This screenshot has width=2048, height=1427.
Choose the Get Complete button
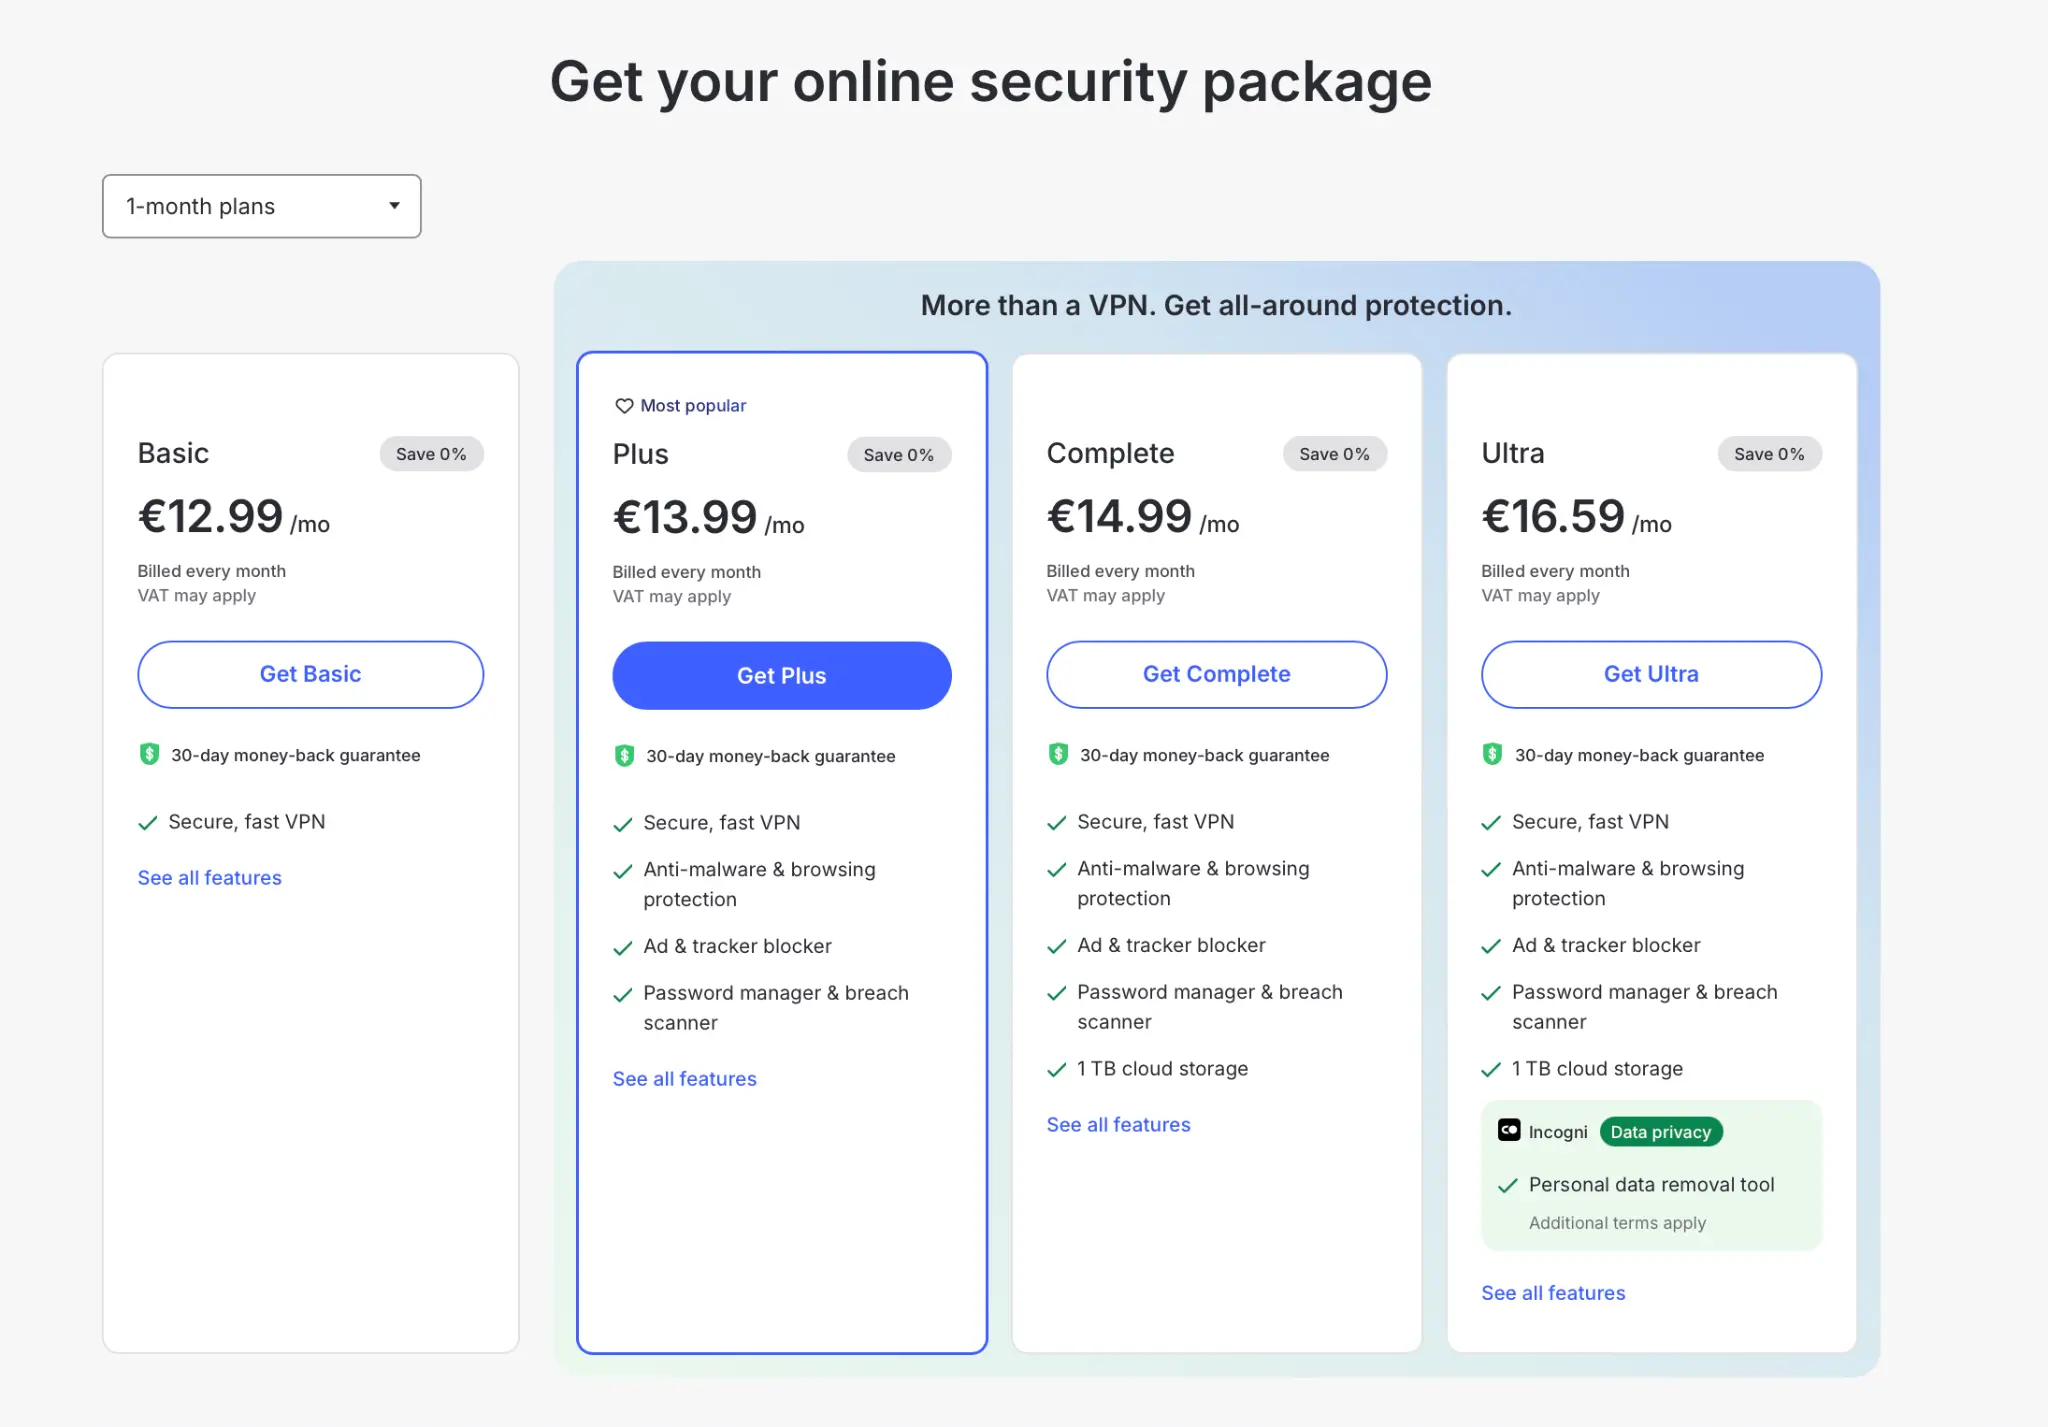coord(1217,674)
